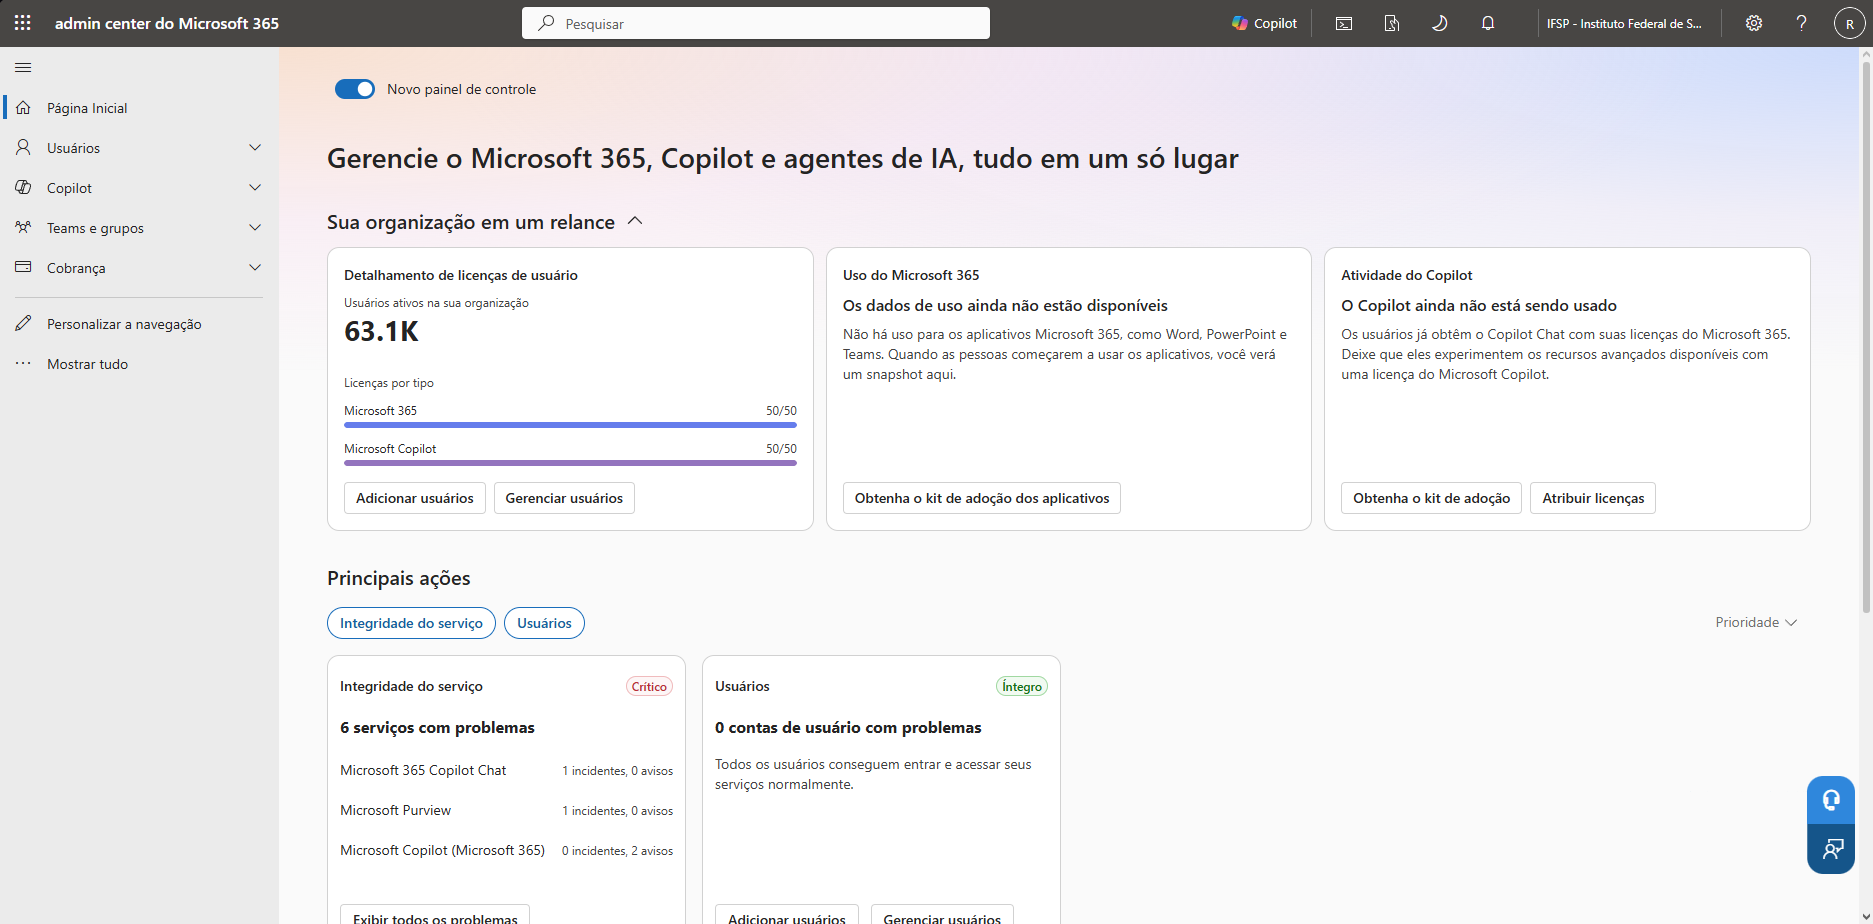This screenshot has height=924, width=1873.
Task: Switch to dark mode moon icon
Action: [x=1440, y=23]
